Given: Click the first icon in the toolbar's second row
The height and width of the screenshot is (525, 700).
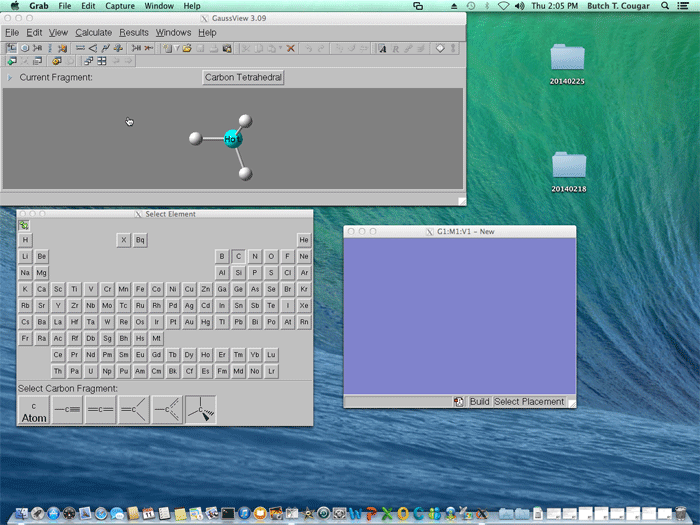Looking at the screenshot, I should point(12,61).
